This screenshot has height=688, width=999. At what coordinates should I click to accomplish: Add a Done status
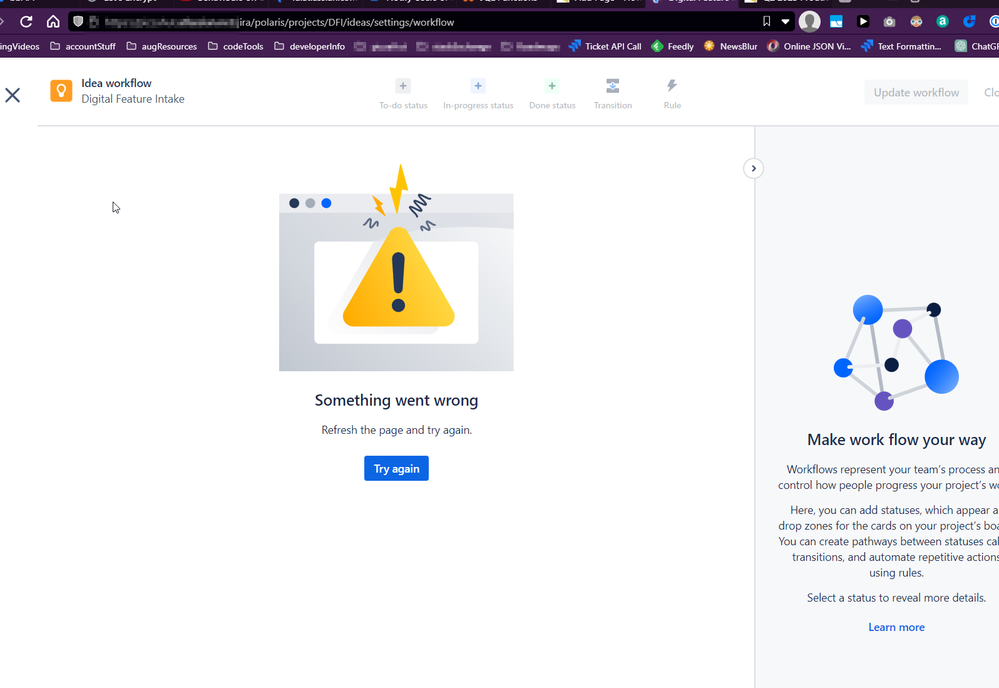pos(552,94)
